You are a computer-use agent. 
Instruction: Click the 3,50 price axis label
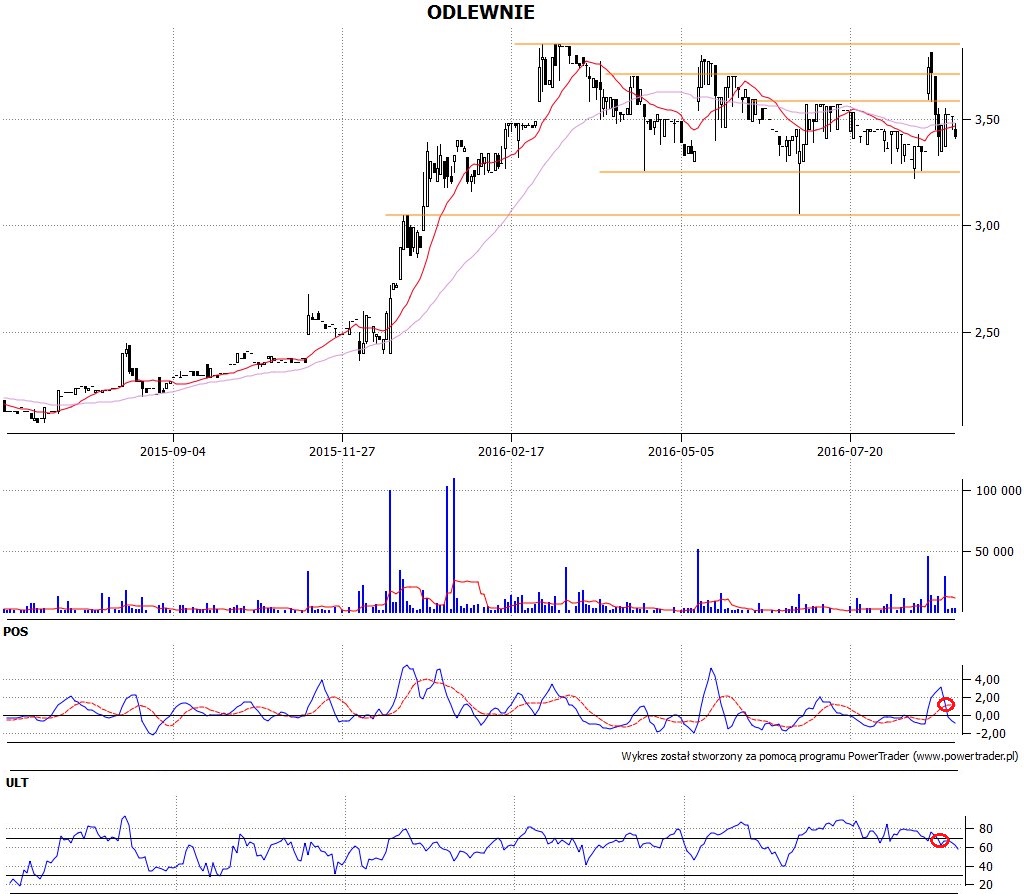point(987,120)
